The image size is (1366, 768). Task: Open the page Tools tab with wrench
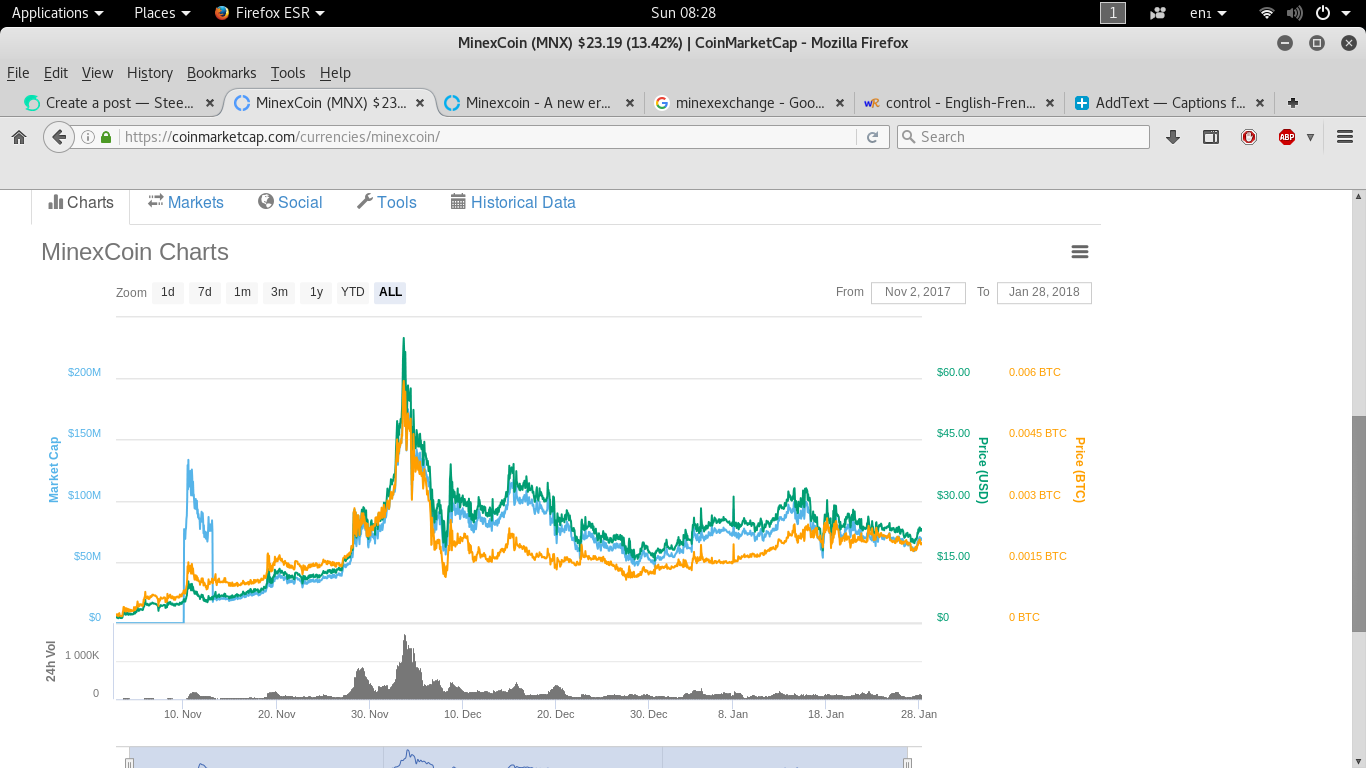tap(387, 202)
